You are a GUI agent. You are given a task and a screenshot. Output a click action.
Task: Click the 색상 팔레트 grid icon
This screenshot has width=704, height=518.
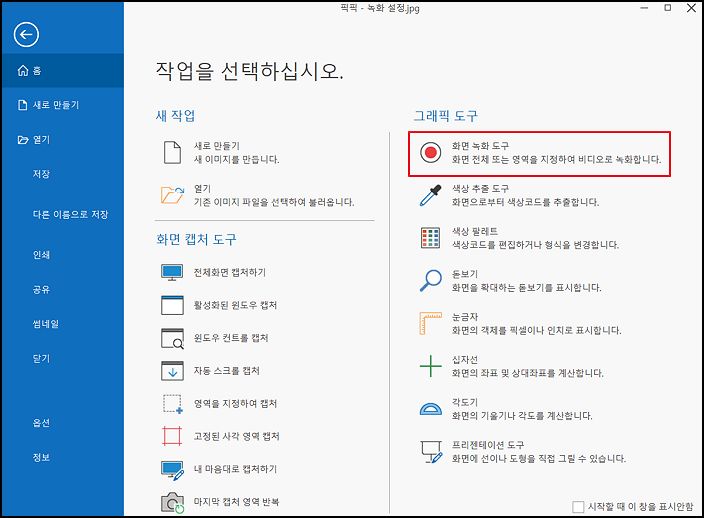(431, 238)
